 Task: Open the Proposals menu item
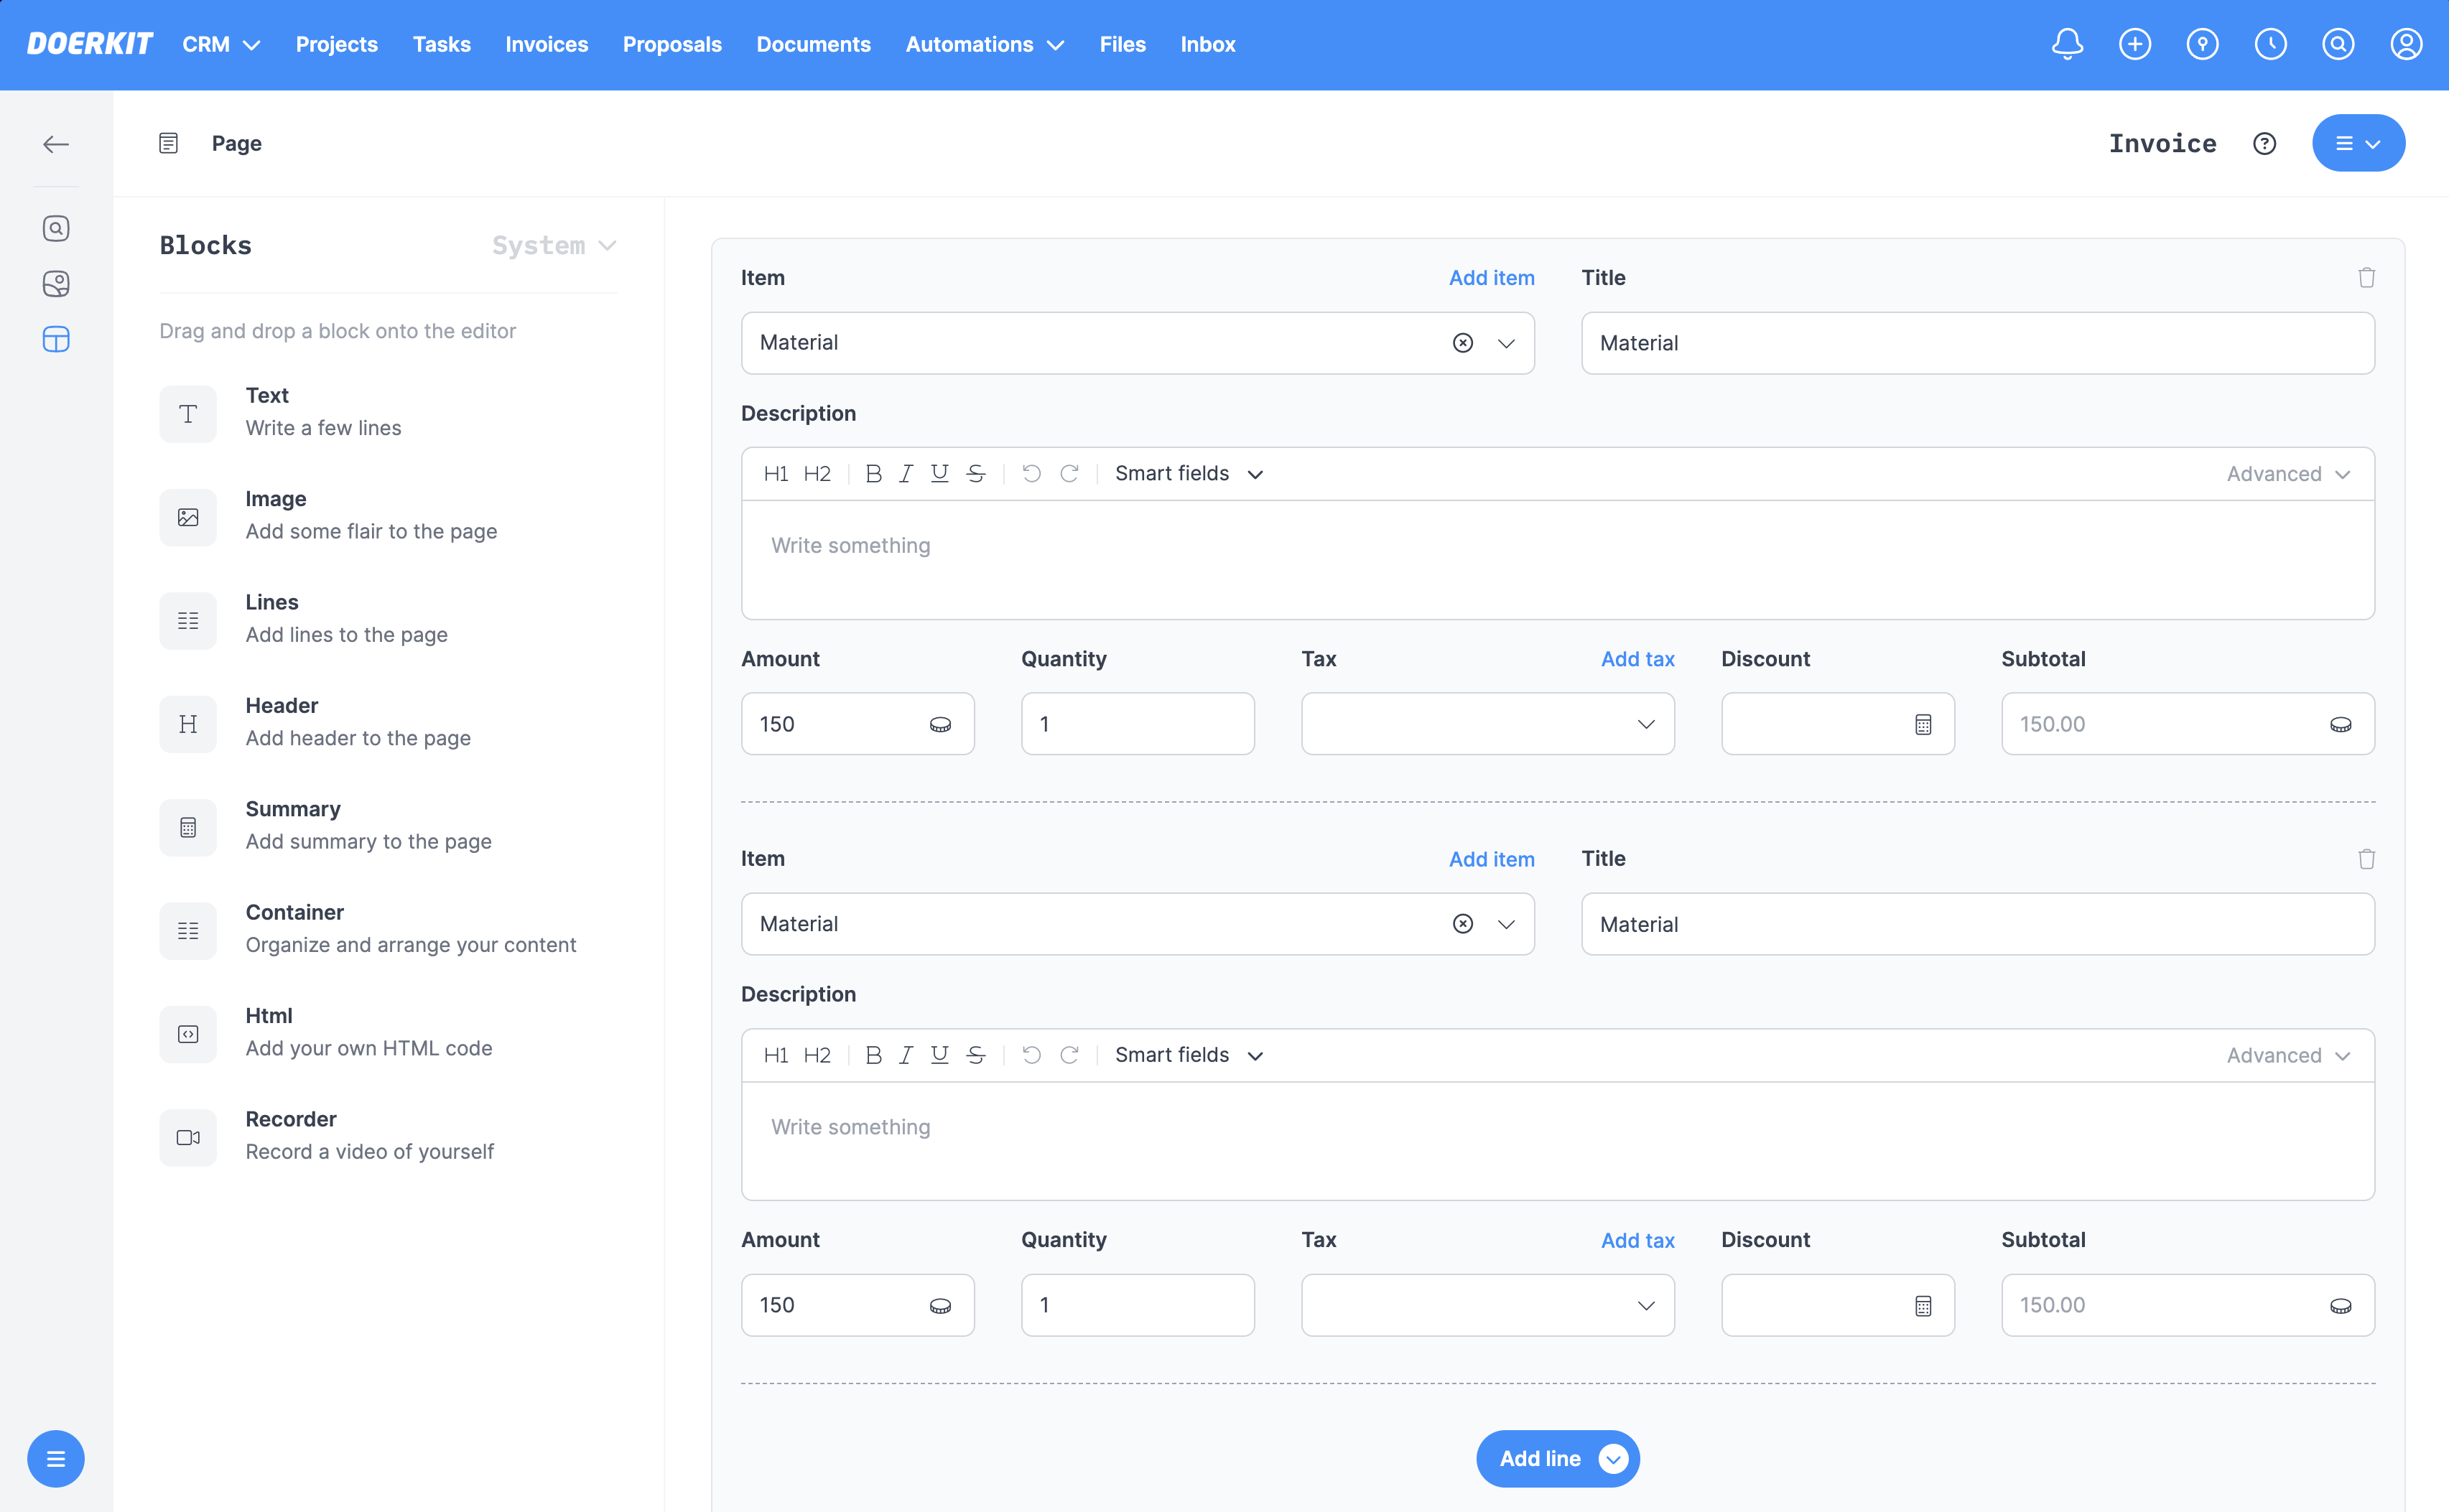tap(672, 44)
